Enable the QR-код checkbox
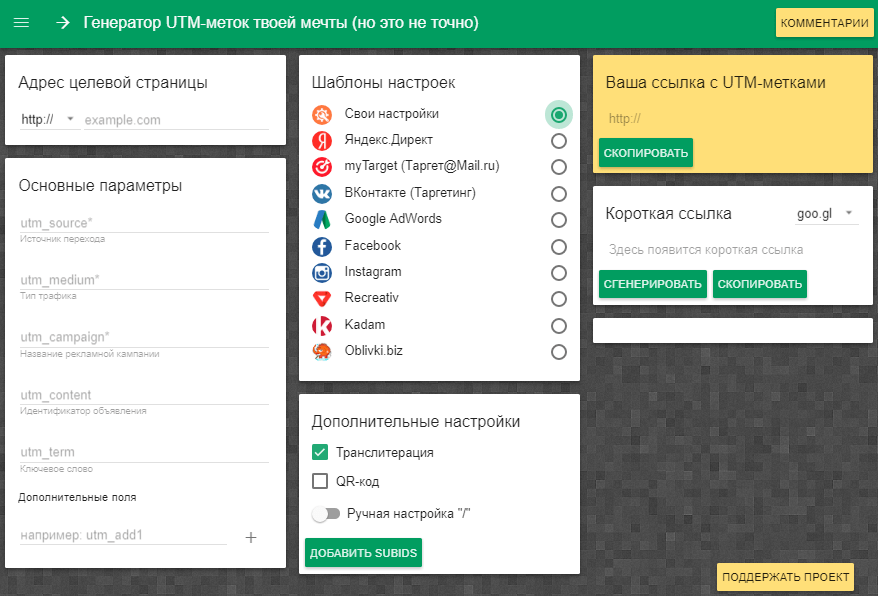 pyautogui.click(x=320, y=481)
